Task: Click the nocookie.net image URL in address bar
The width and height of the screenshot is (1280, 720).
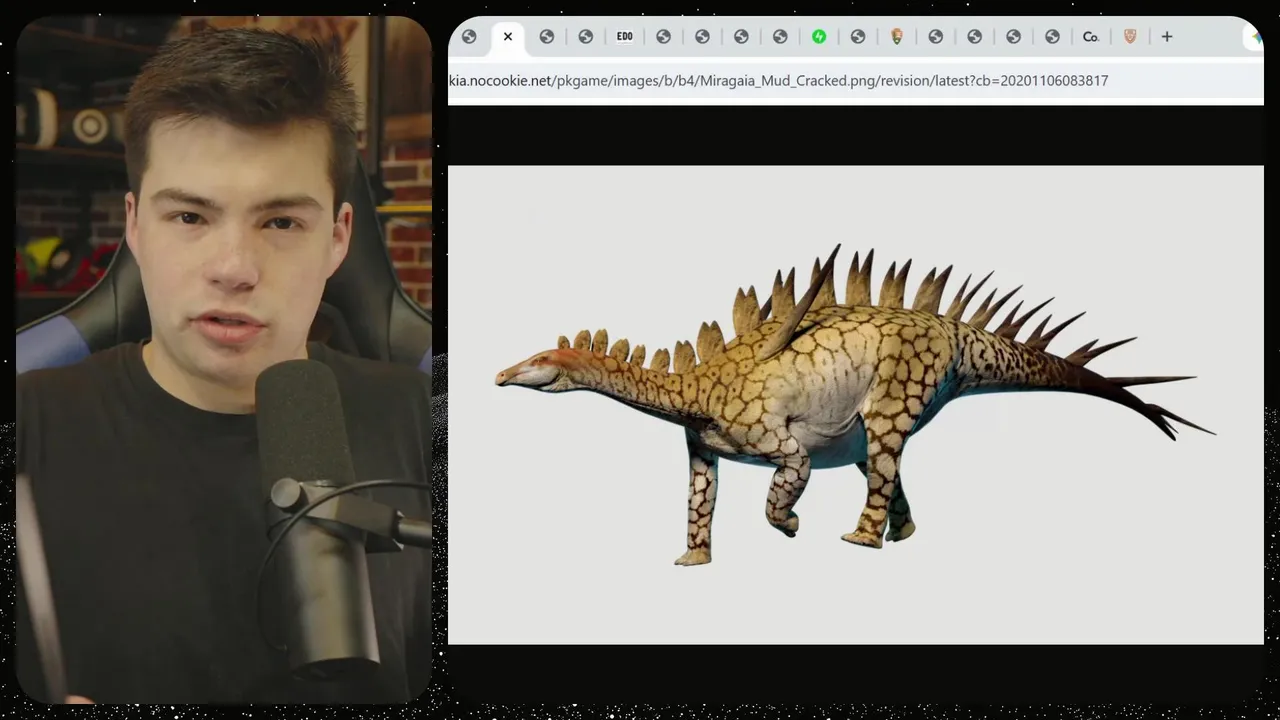Action: (779, 81)
